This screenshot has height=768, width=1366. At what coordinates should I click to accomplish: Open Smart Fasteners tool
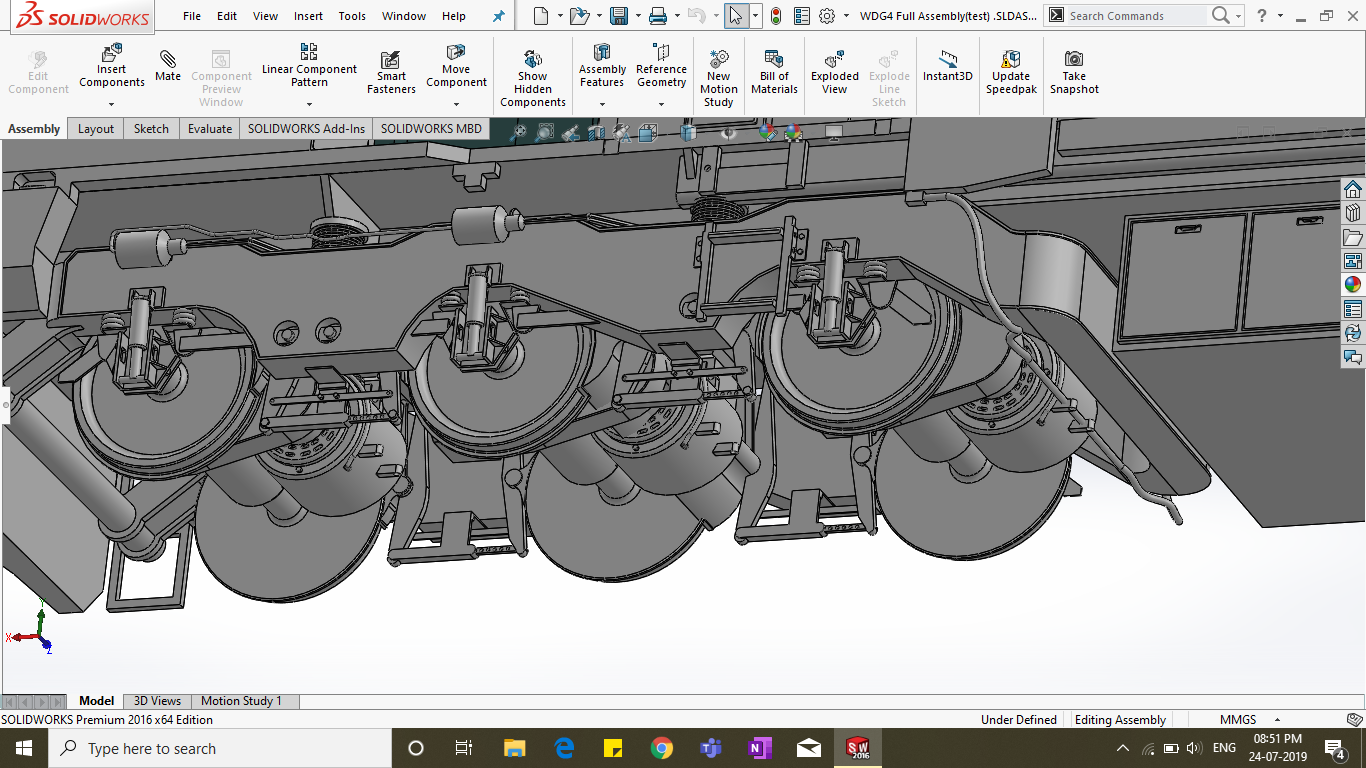[391, 62]
